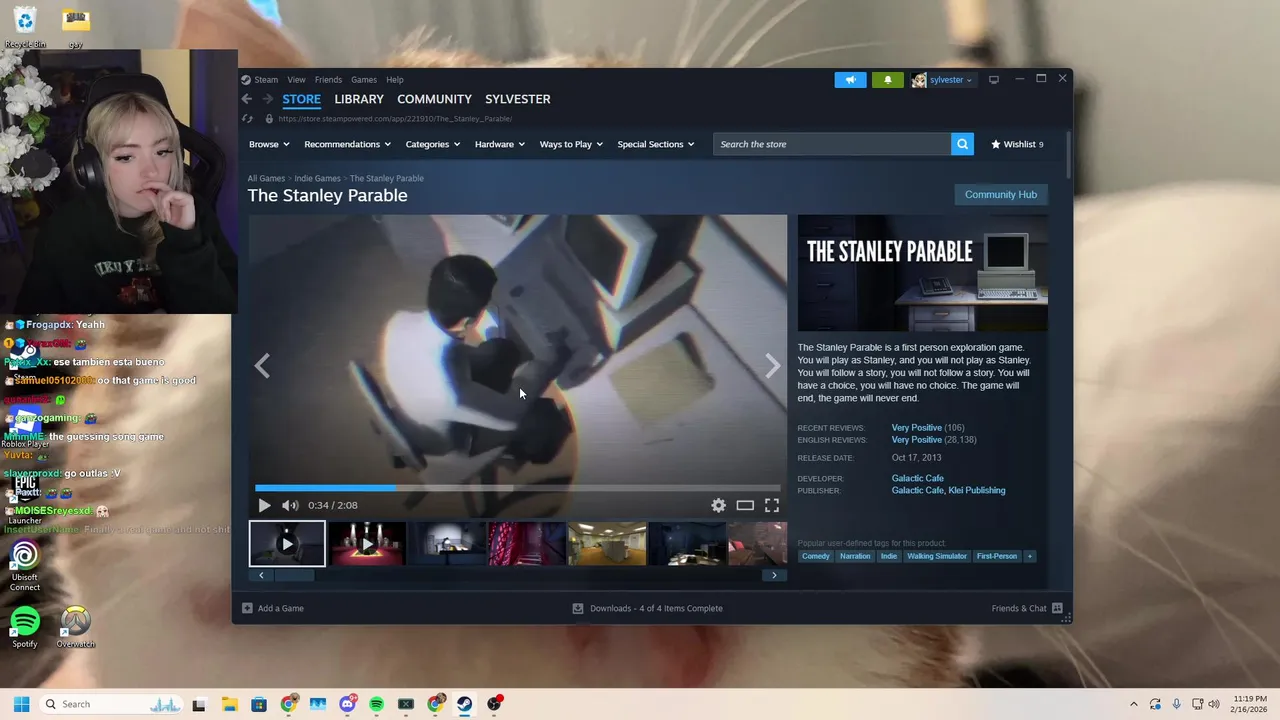This screenshot has width=1280, height=720.
Task: Switch to the LIBRARY tab
Action: pyautogui.click(x=359, y=99)
